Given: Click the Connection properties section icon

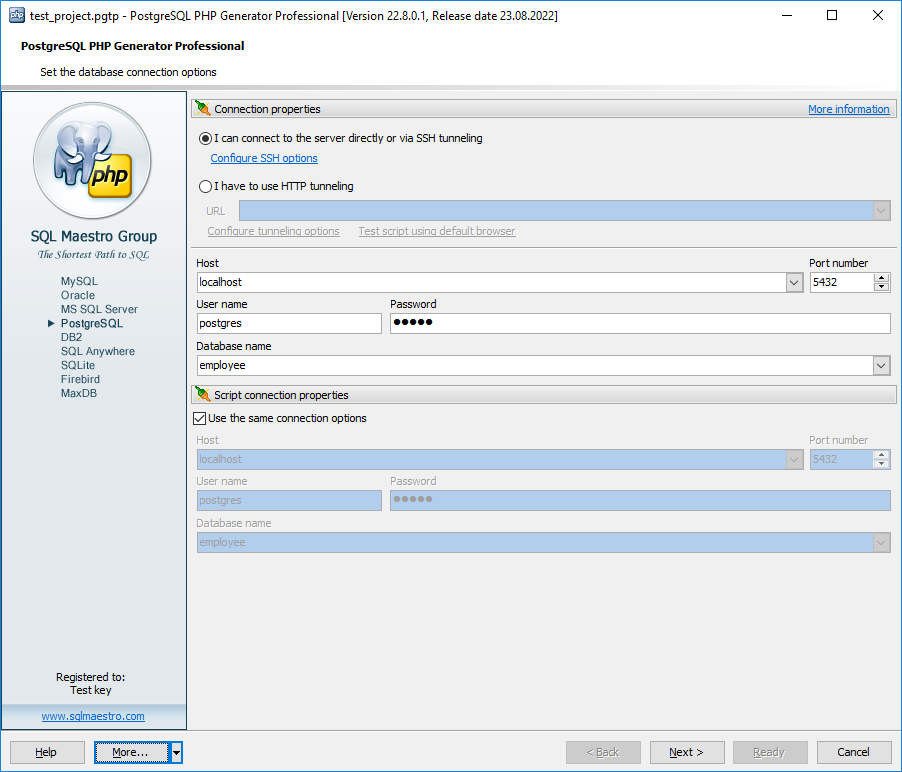Looking at the screenshot, I should 203,109.
